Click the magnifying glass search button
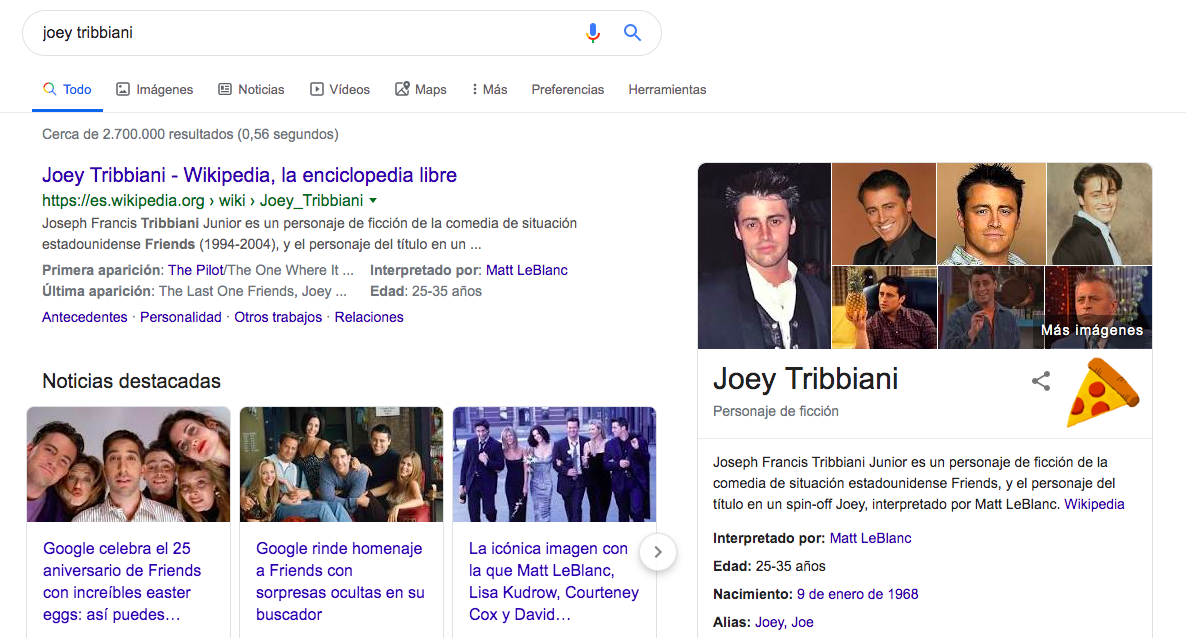1186x638 pixels. 632,33
